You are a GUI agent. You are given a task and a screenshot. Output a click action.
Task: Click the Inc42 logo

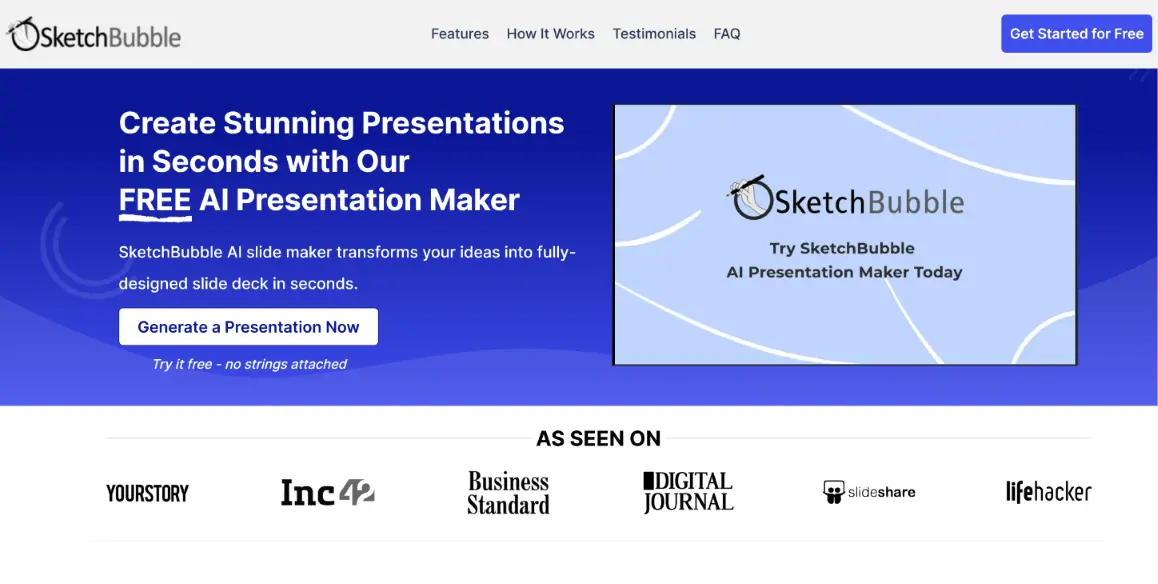[327, 492]
